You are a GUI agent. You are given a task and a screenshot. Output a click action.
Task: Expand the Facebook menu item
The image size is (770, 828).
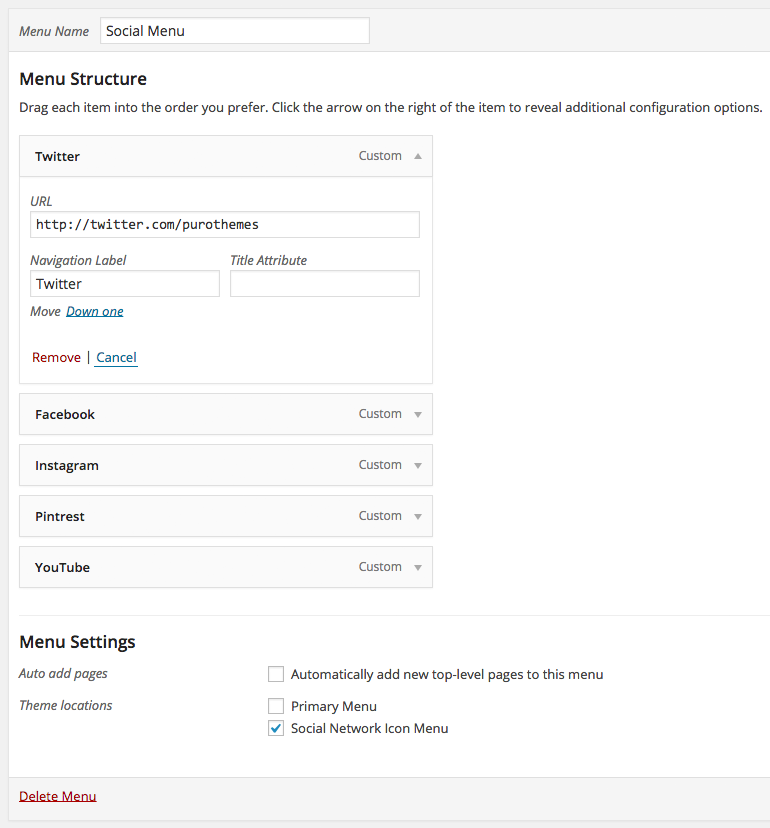[x=419, y=414]
